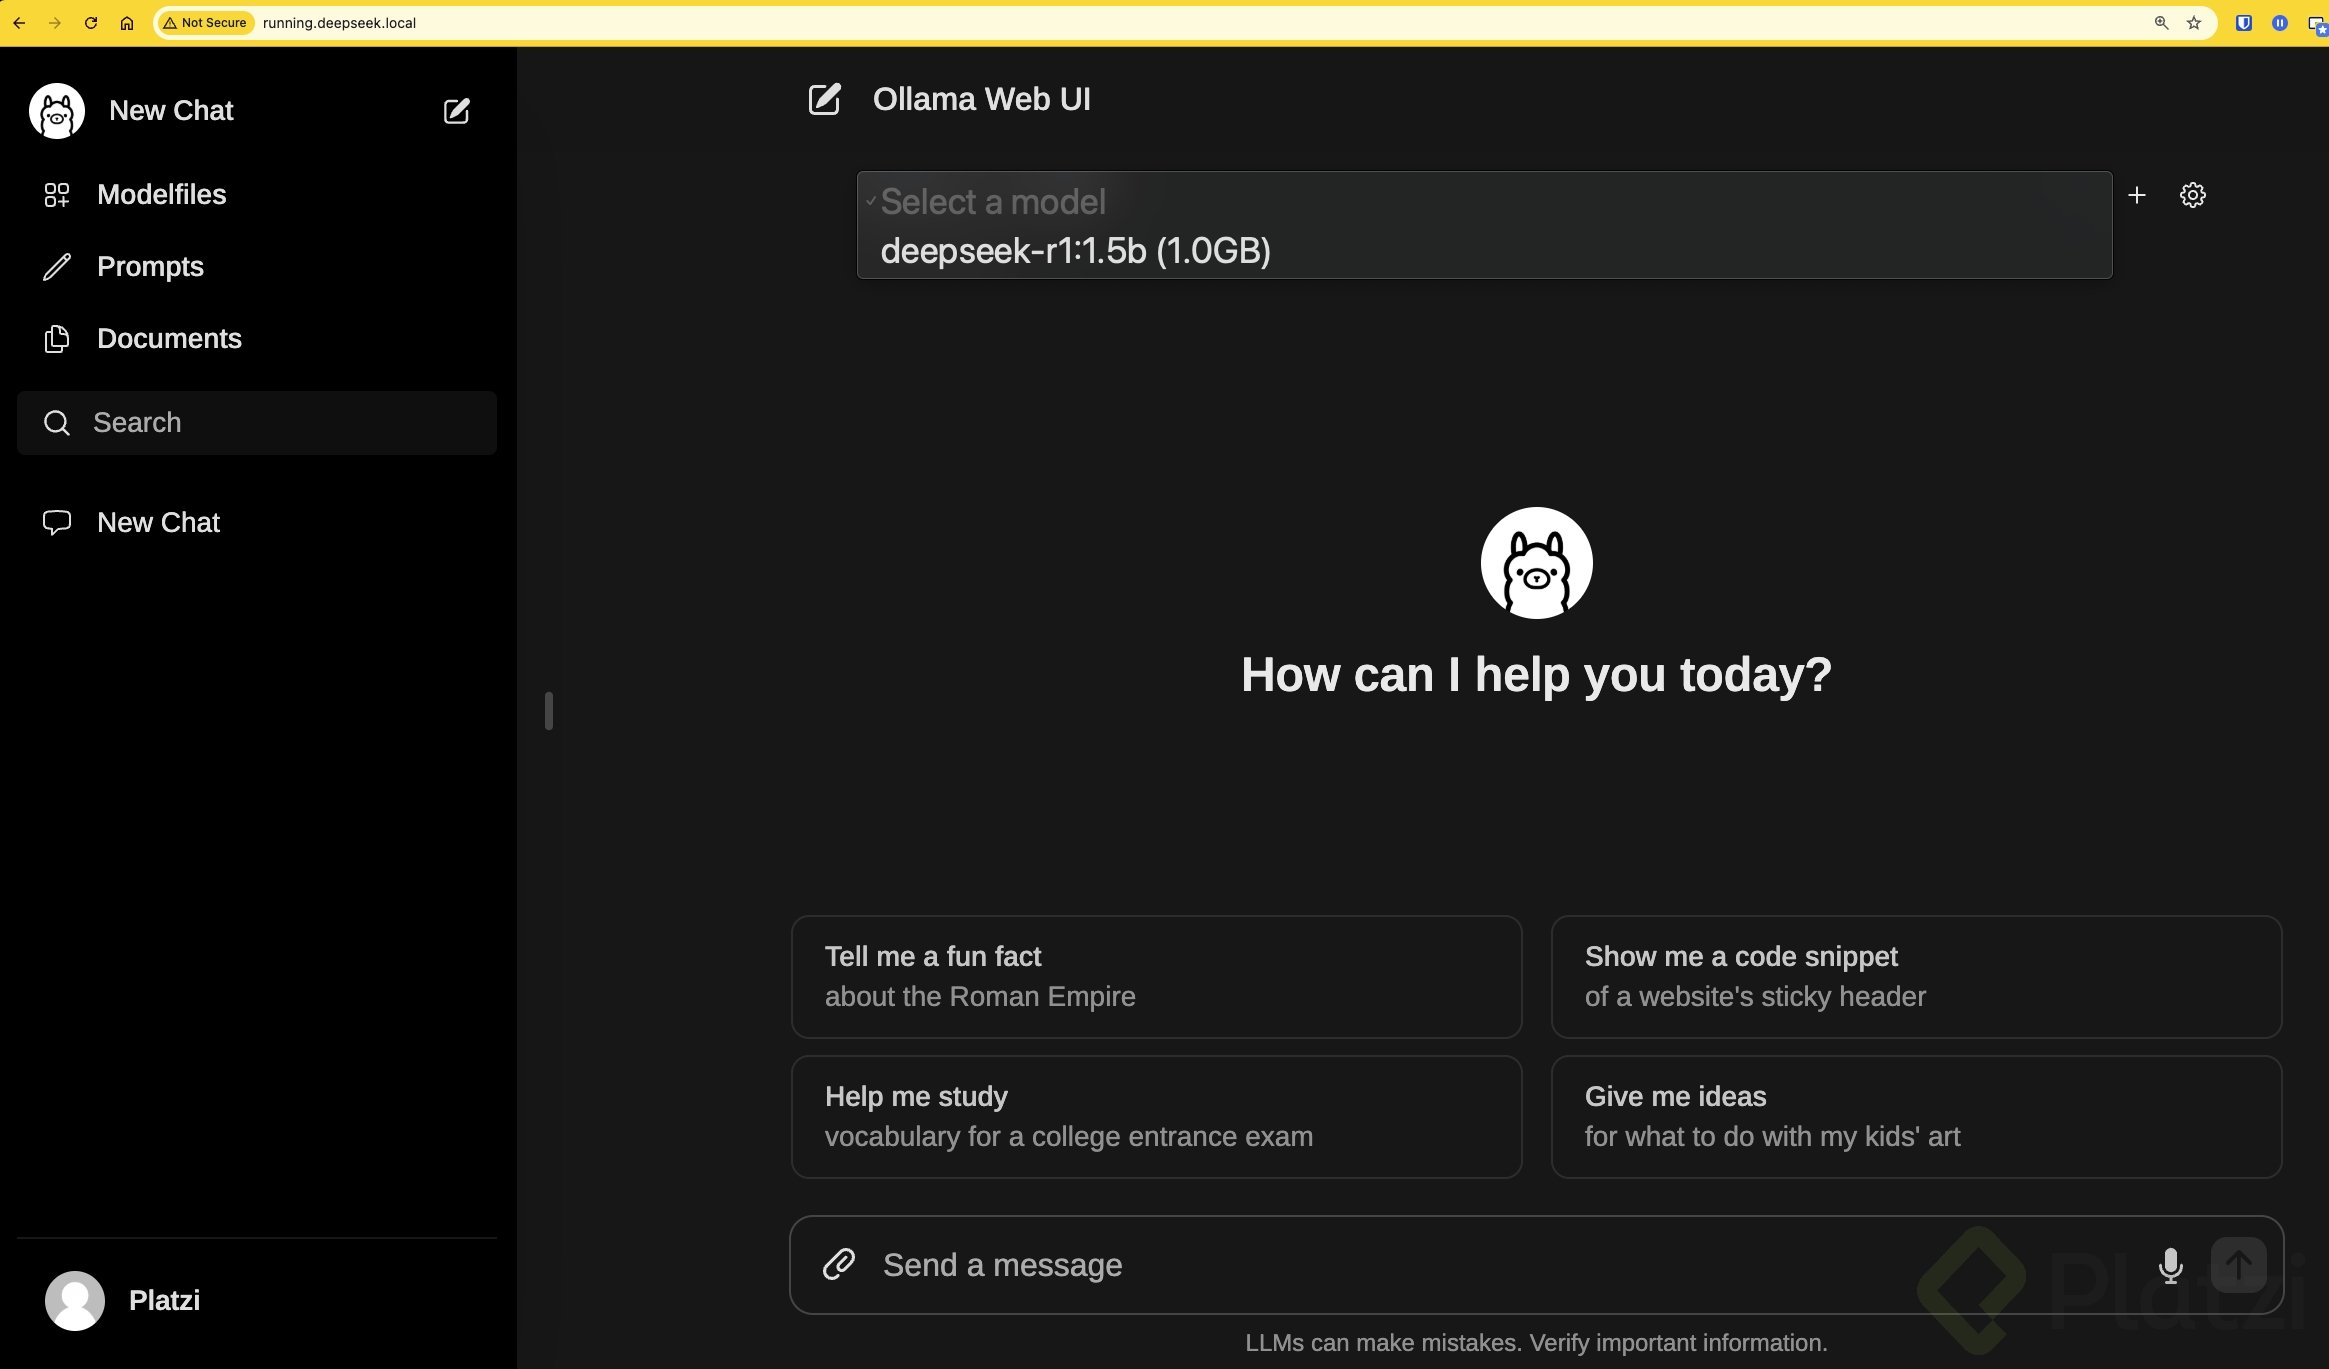Click the microphone voice input icon
Image resolution: width=2329 pixels, height=1369 pixels.
[2171, 1265]
